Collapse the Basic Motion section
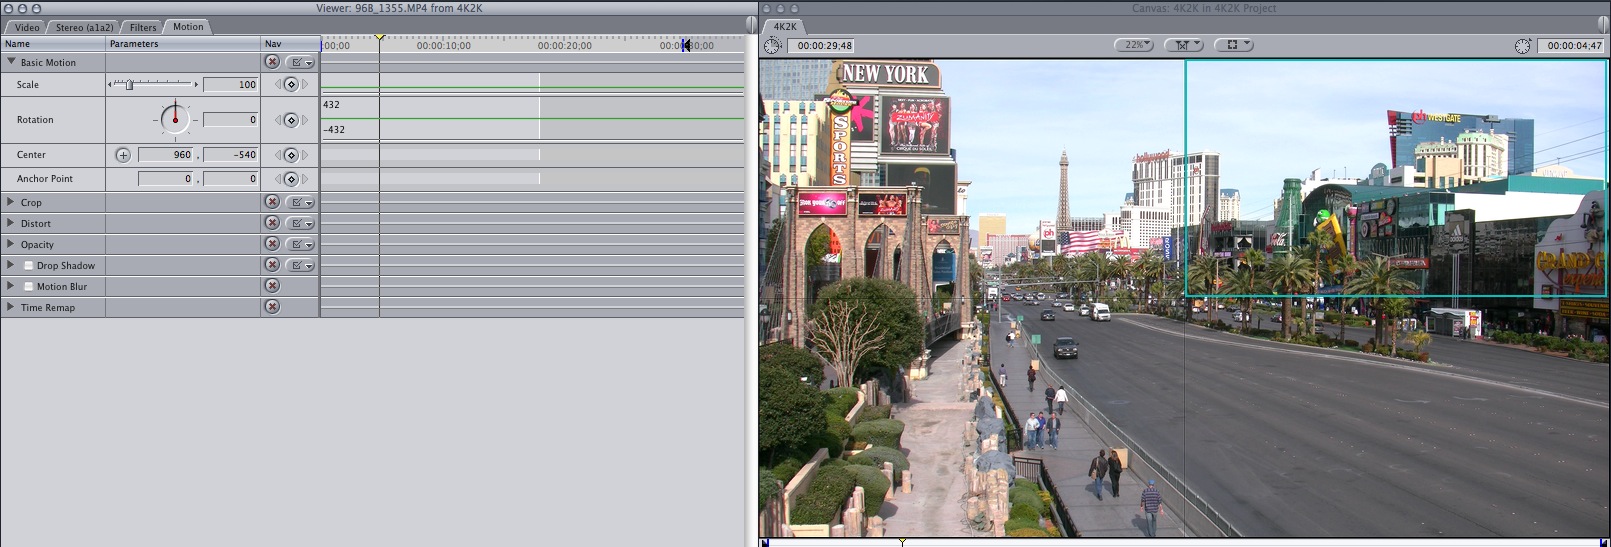This screenshot has width=1611, height=547. click(x=11, y=62)
